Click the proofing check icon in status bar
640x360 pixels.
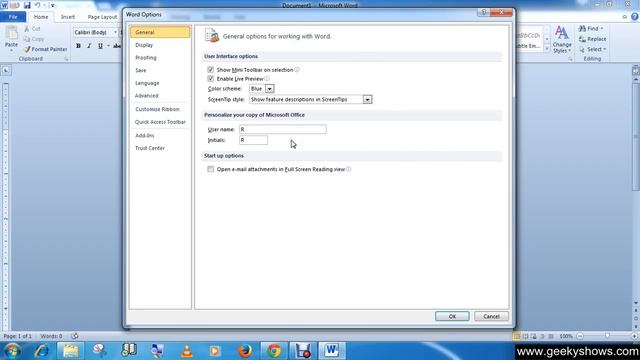75,336
